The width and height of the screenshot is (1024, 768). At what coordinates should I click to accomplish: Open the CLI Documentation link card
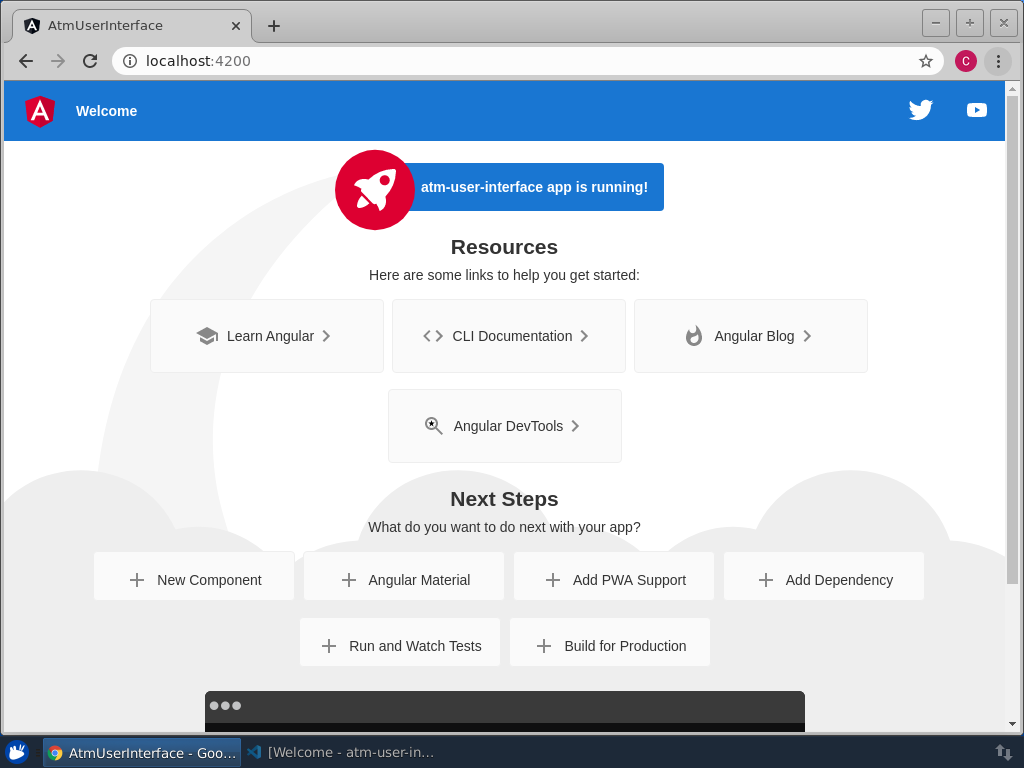[x=509, y=336]
